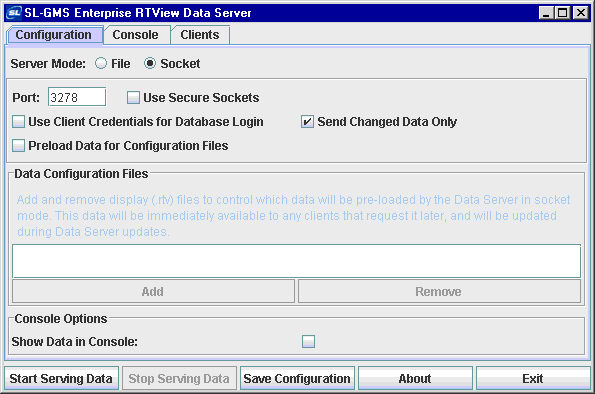Toggle Use Client Credentials for Database Login
The height and width of the screenshot is (394, 595).
pyautogui.click(x=18, y=121)
